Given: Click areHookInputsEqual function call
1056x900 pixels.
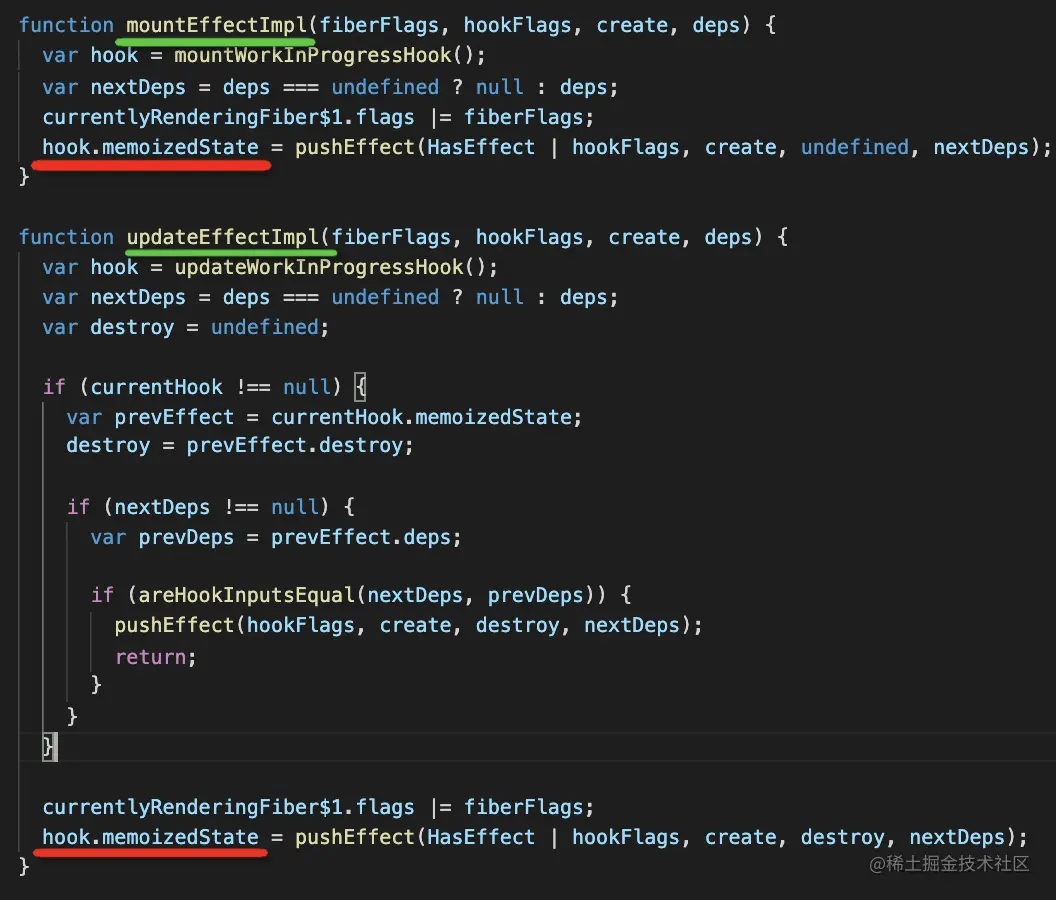Looking at the screenshot, I should [x=246, y=595].
